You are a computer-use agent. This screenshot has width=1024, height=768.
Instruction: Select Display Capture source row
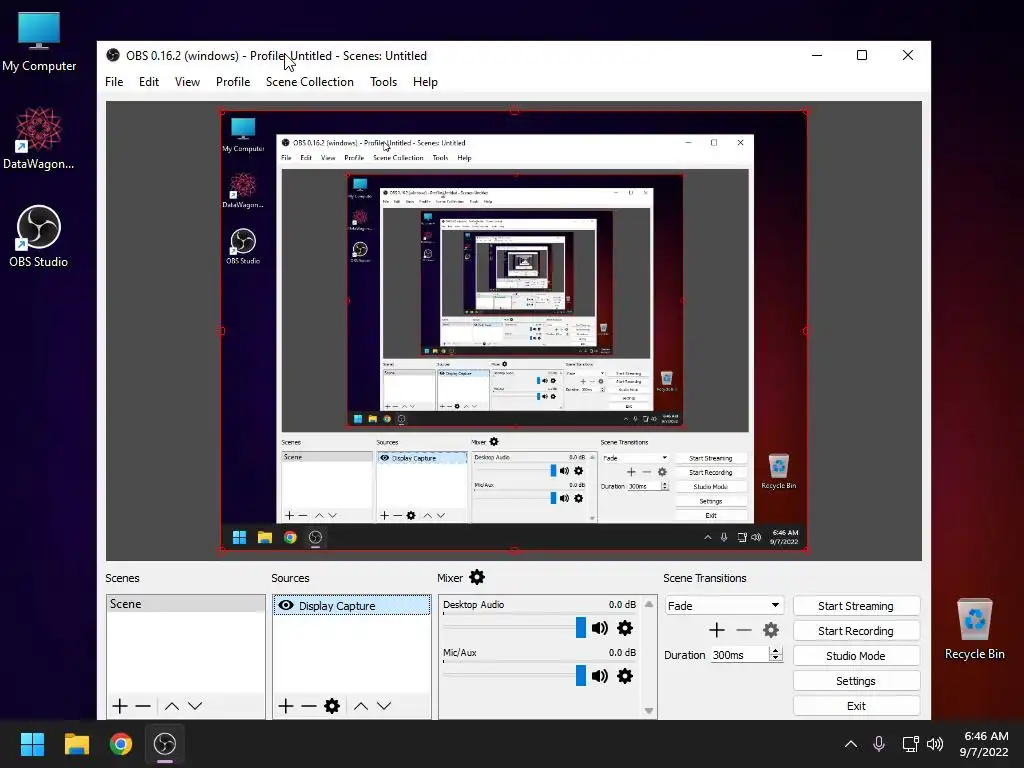point(352,605)
